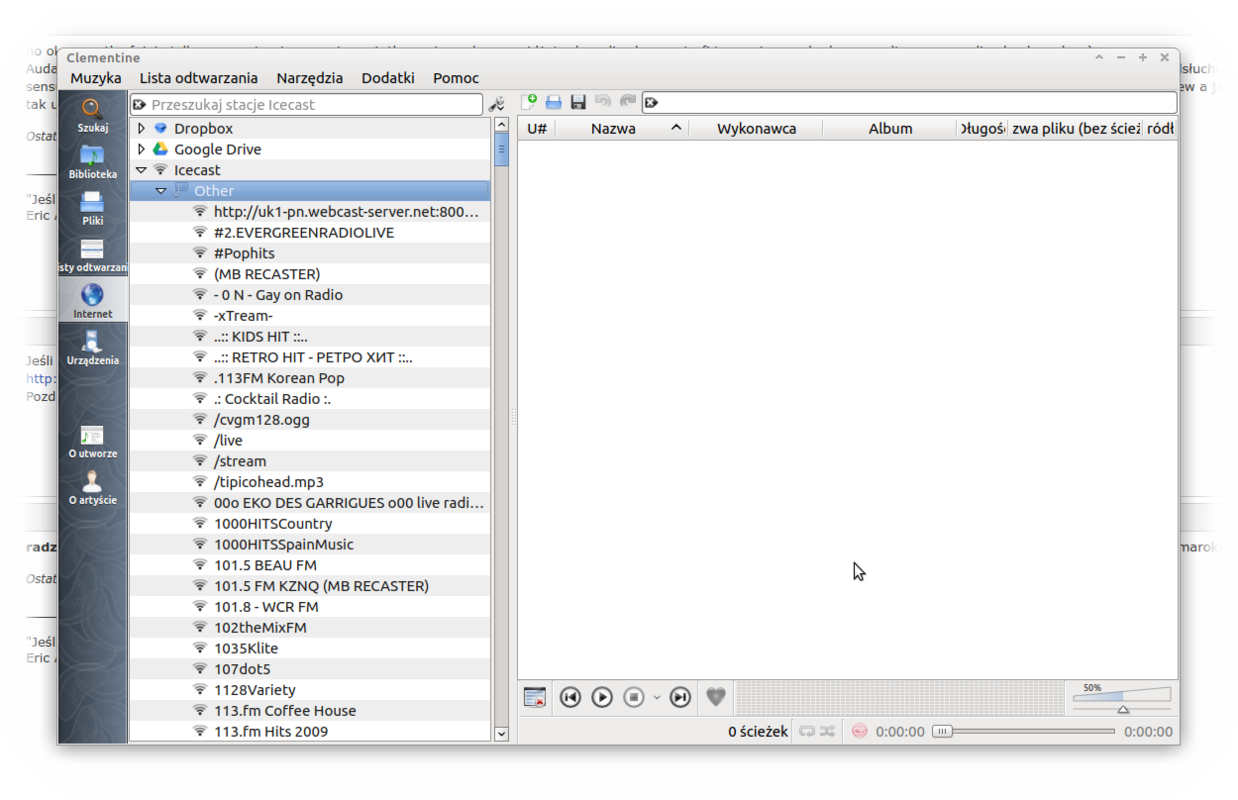
Task: Sort playlist by the Wykonawca column
Action: click(756, 128)
